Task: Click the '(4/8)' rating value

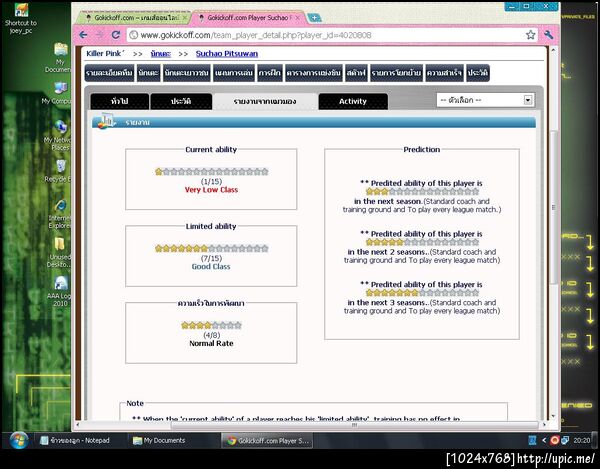Action: click(x=211, y=335)
